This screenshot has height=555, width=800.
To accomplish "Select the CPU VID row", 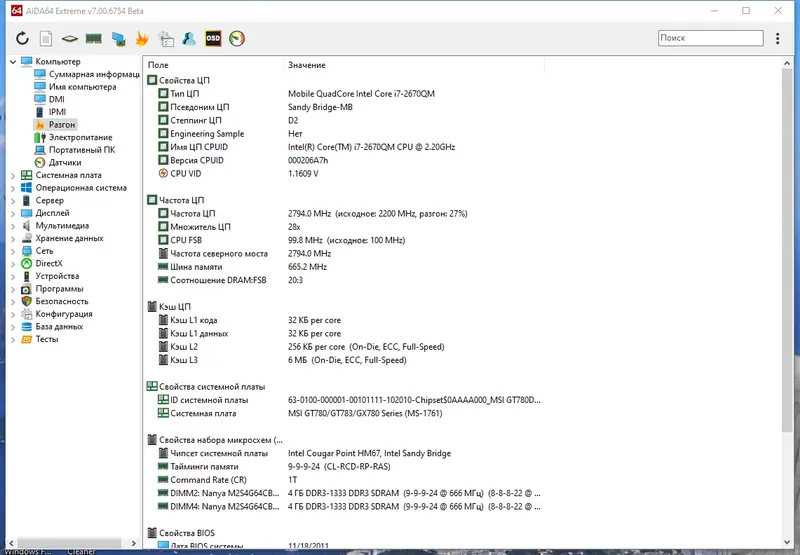I will tap(345, 173).
